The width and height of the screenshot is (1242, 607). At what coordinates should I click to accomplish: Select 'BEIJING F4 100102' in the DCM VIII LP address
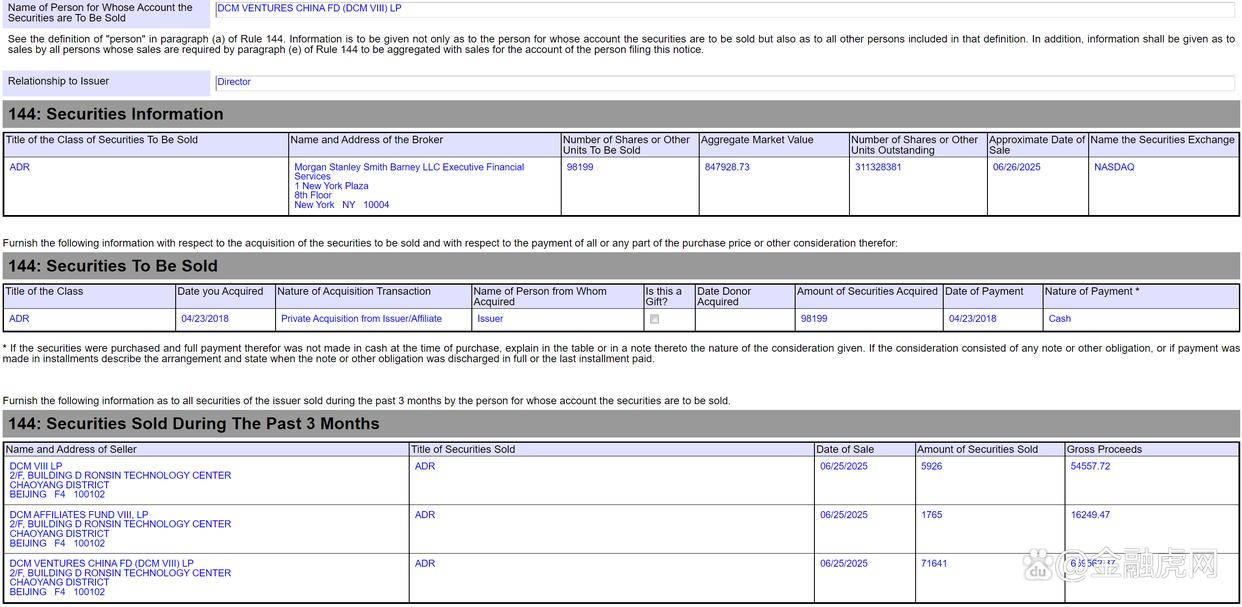57,494
